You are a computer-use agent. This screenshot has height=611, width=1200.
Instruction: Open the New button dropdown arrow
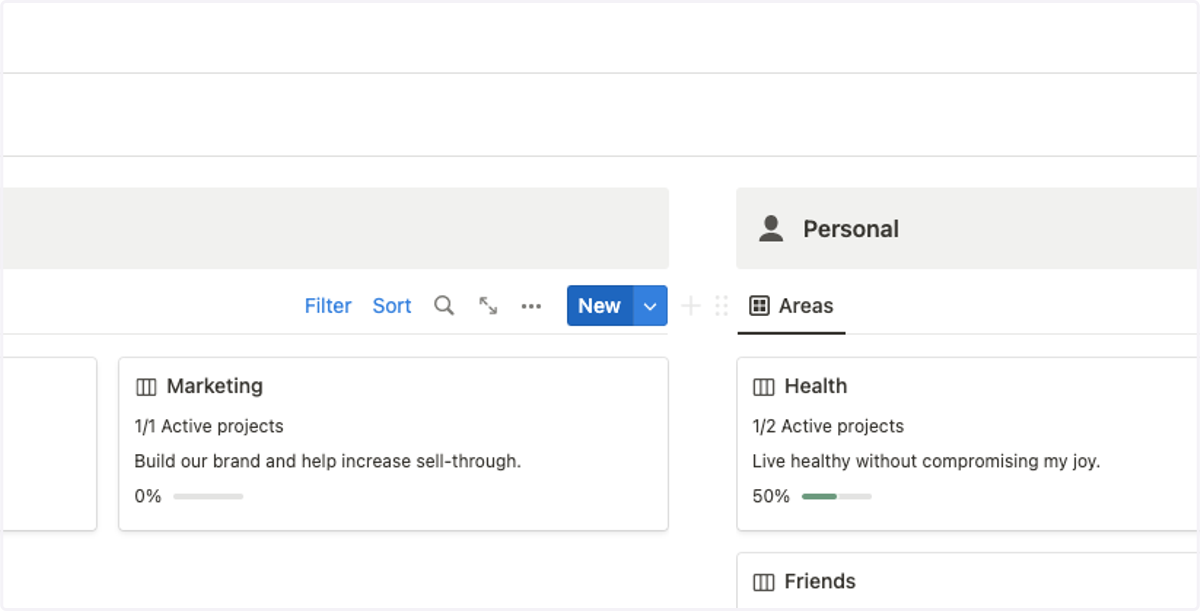point(650,306)
